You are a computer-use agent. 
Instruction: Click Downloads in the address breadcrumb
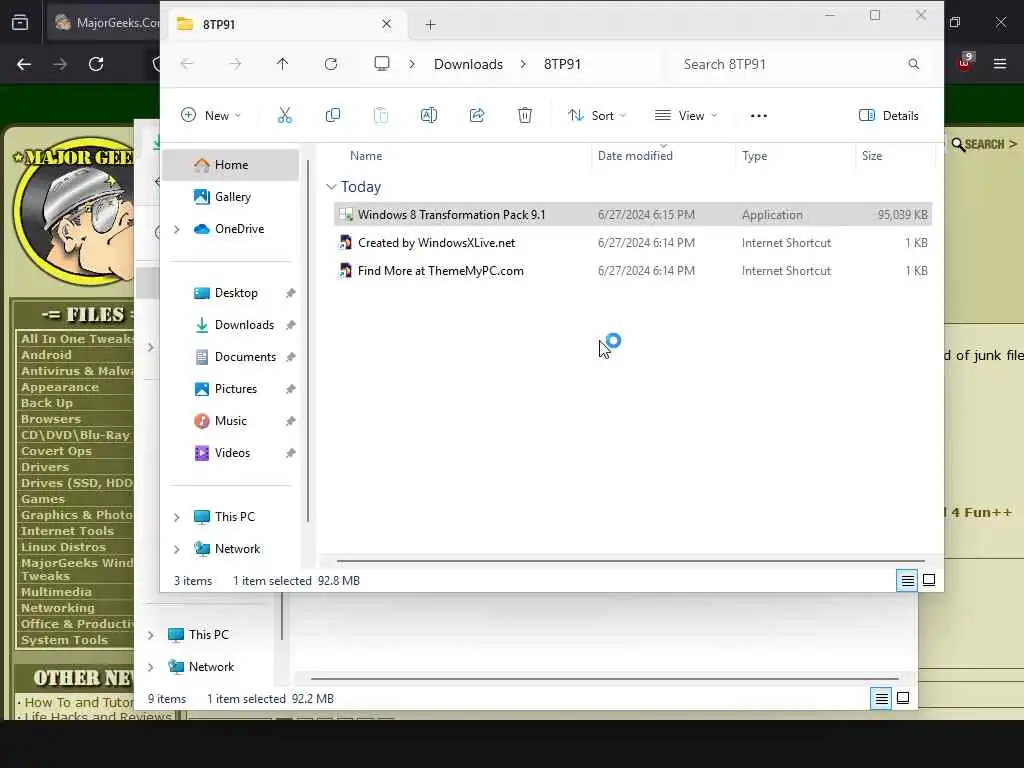pyautogui.click(x=468, y=64)
